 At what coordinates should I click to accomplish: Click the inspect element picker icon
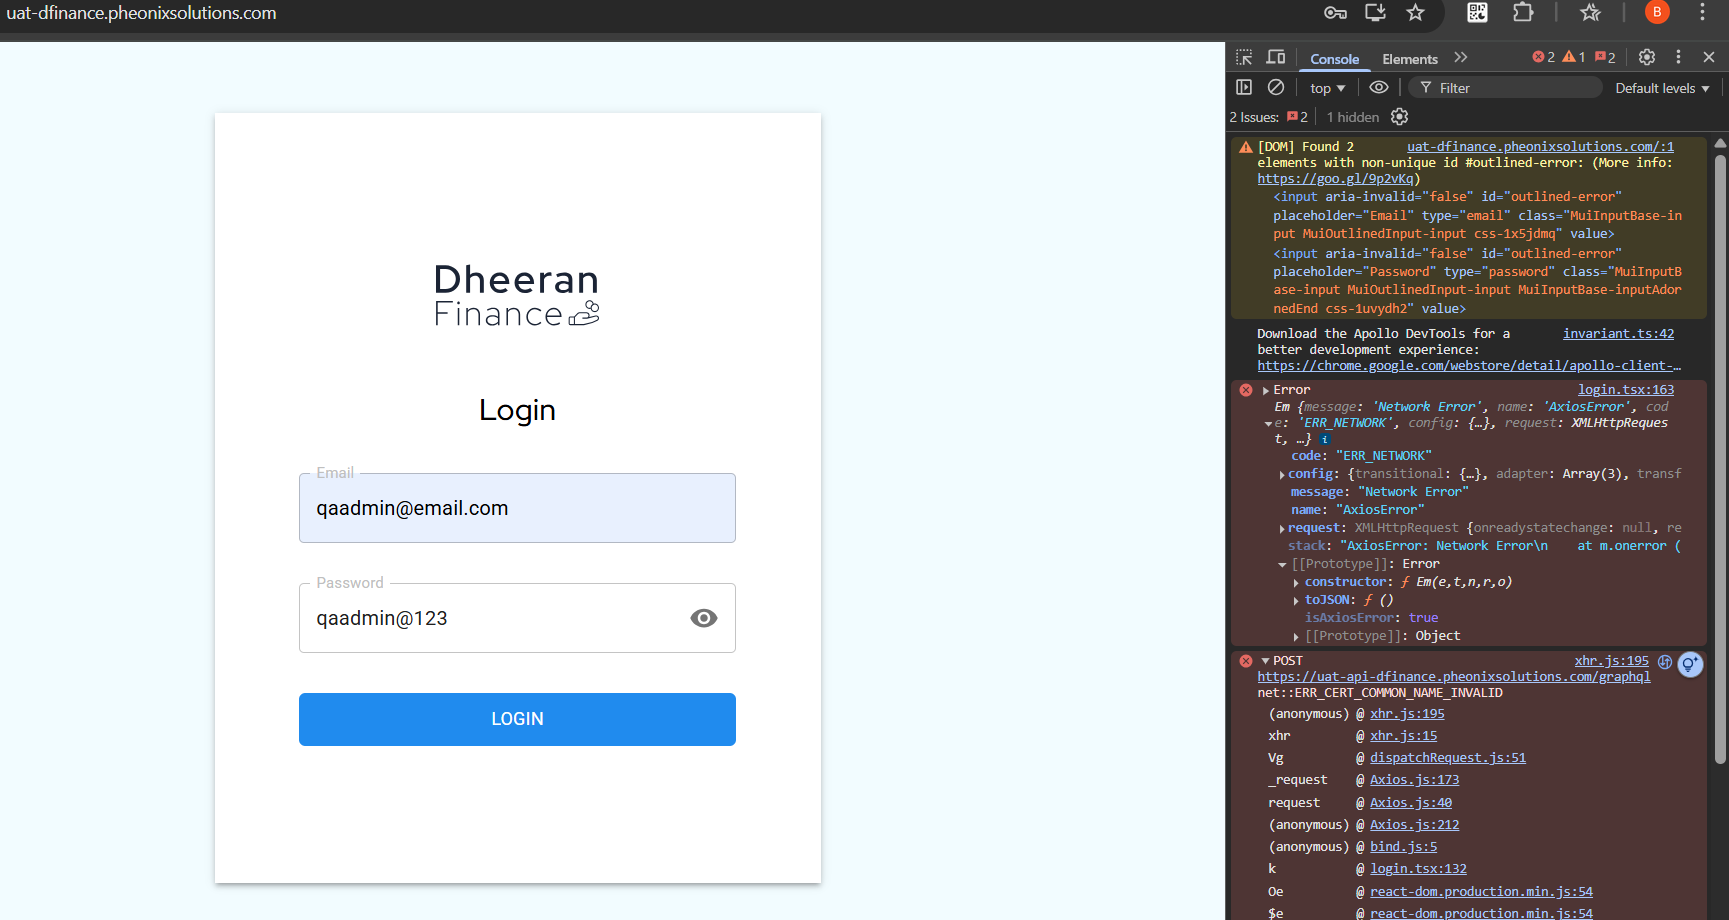[1244, 58]
